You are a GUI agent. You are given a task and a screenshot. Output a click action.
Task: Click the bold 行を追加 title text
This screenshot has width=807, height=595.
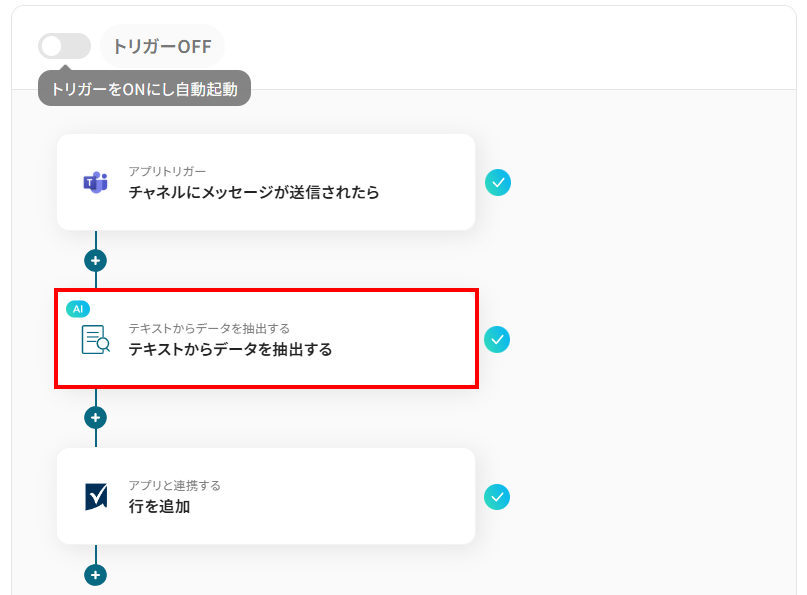pos(160,506)
